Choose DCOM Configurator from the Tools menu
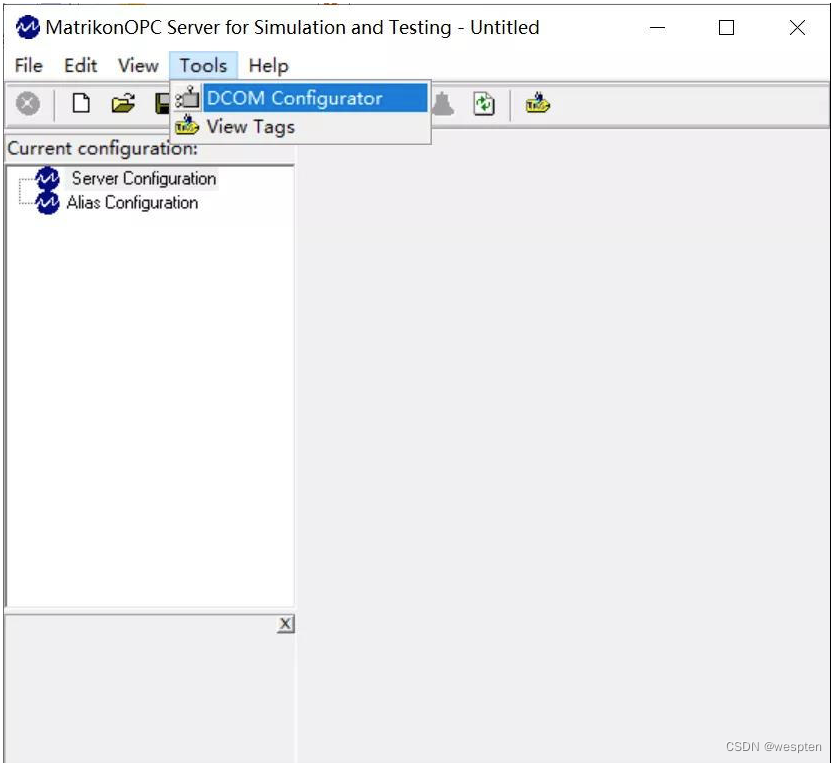Screen dimensions: 837x763 pos(301,98)
